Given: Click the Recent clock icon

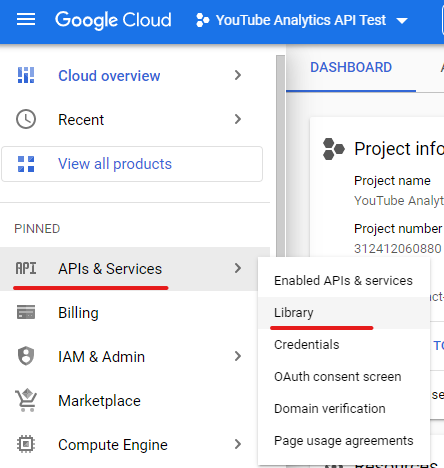Looking at the screenshot, I should pos(26,119).
